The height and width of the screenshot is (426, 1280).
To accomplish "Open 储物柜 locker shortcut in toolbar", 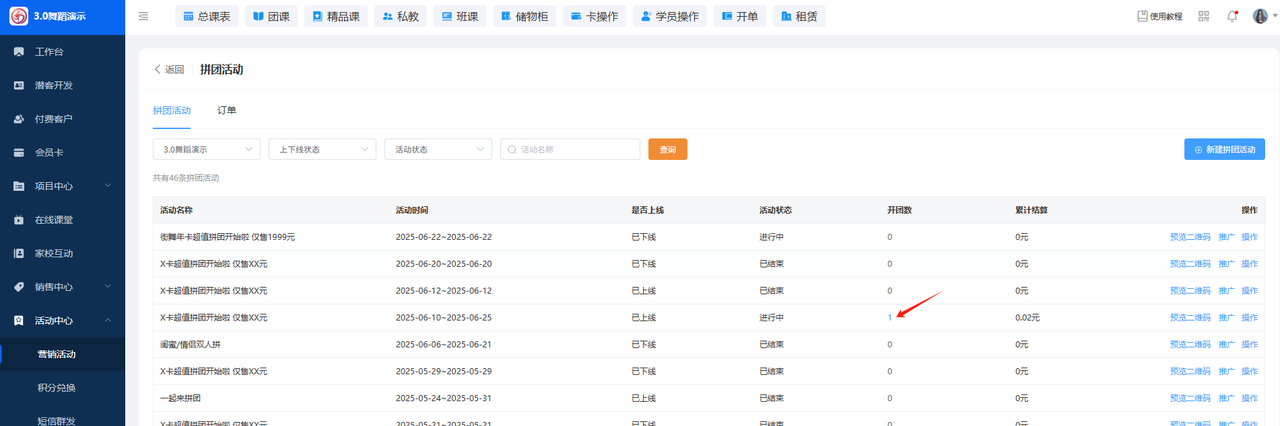I will click(x=524, y=16).
